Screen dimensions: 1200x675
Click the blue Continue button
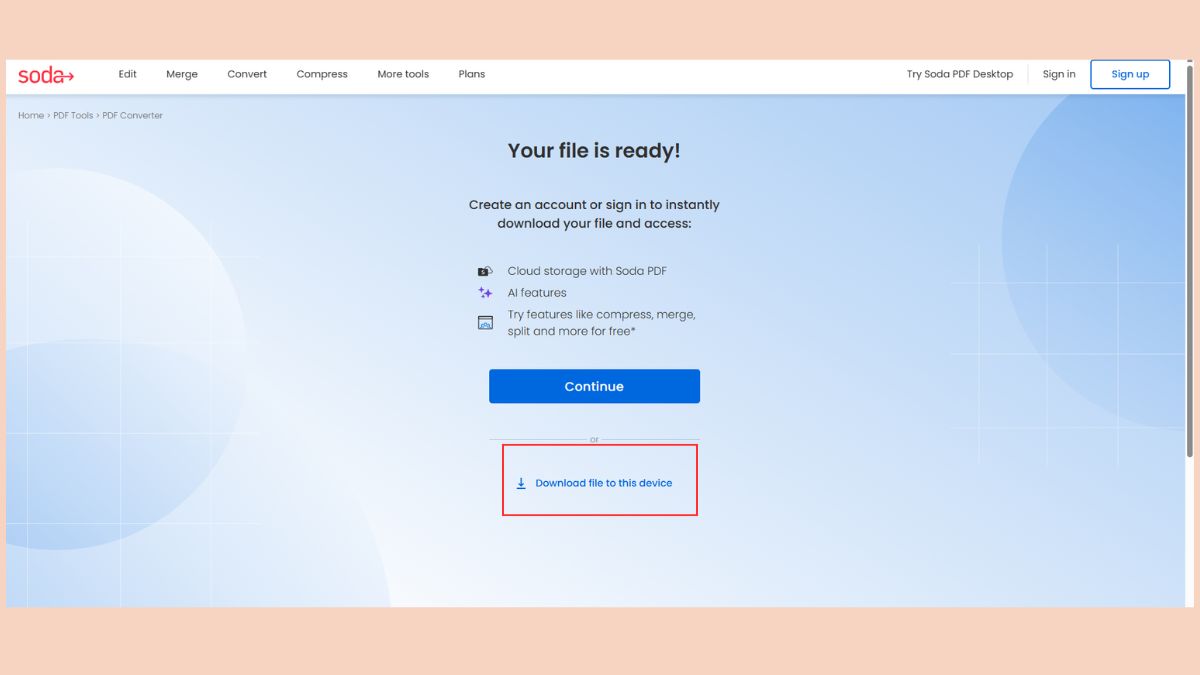pyautogui.click(x=594, y=386)
